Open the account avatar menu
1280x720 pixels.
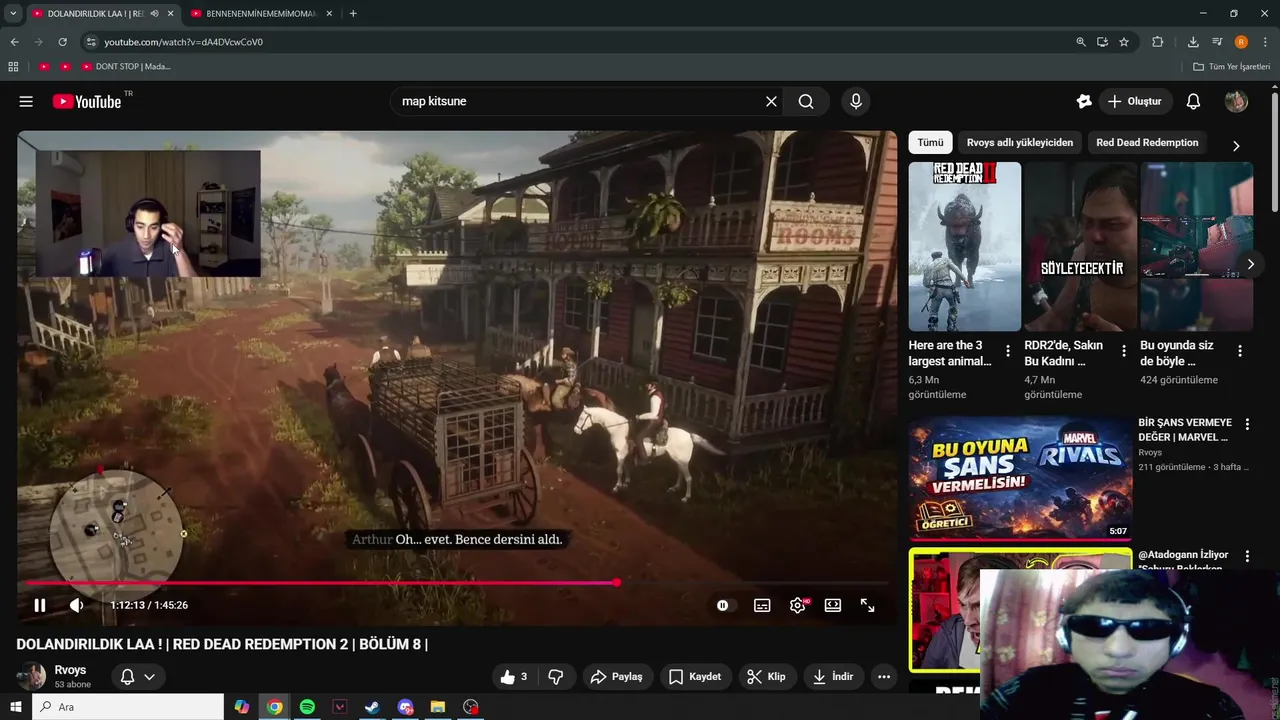1236,101
